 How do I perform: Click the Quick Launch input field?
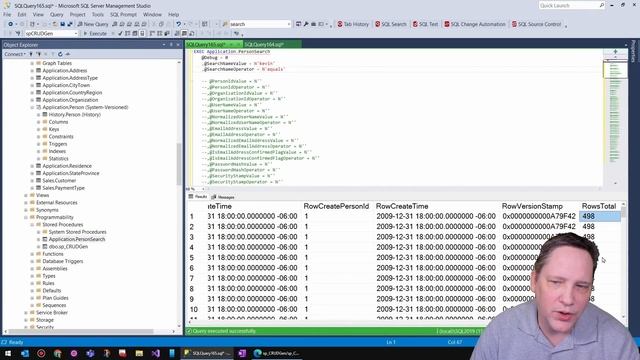pyautogui.click(x=568, y=5)
